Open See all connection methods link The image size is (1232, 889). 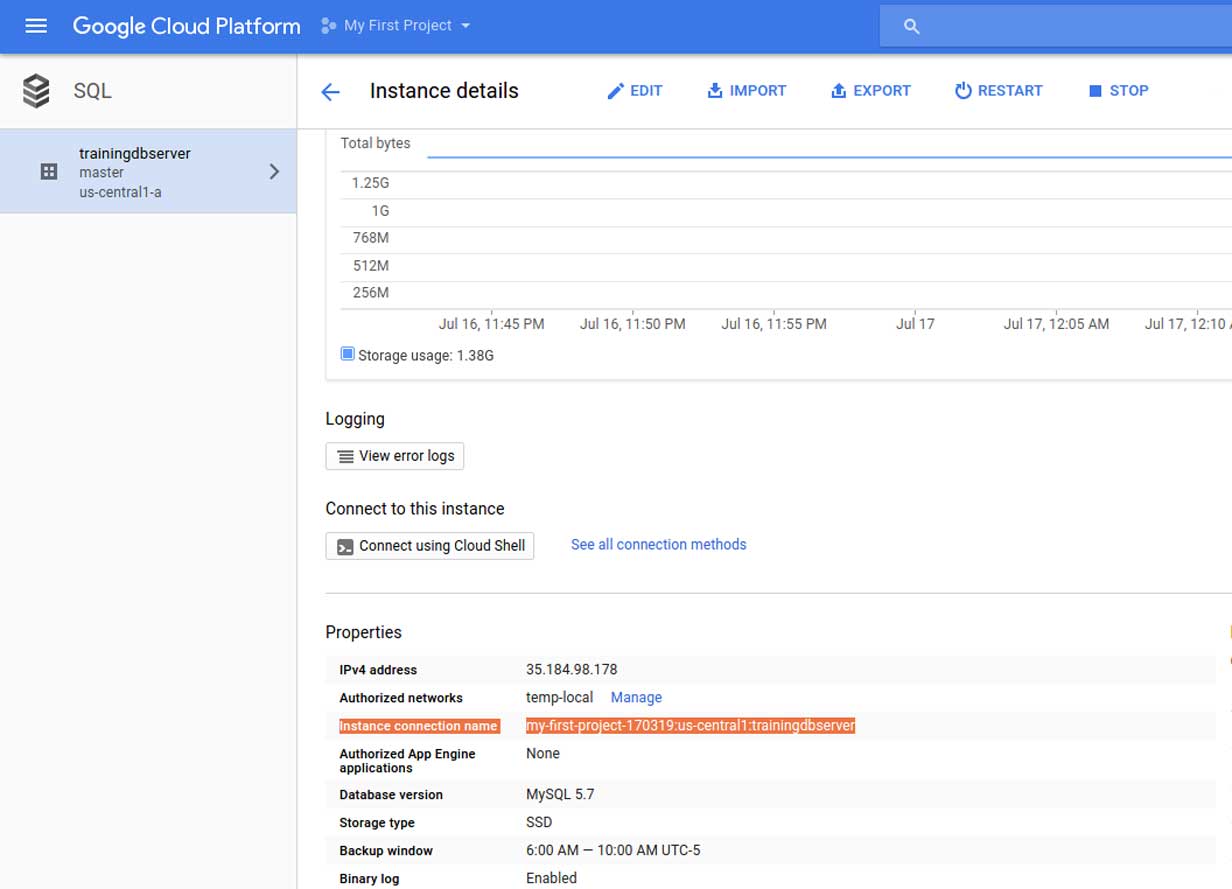click(x=659, y=545)
